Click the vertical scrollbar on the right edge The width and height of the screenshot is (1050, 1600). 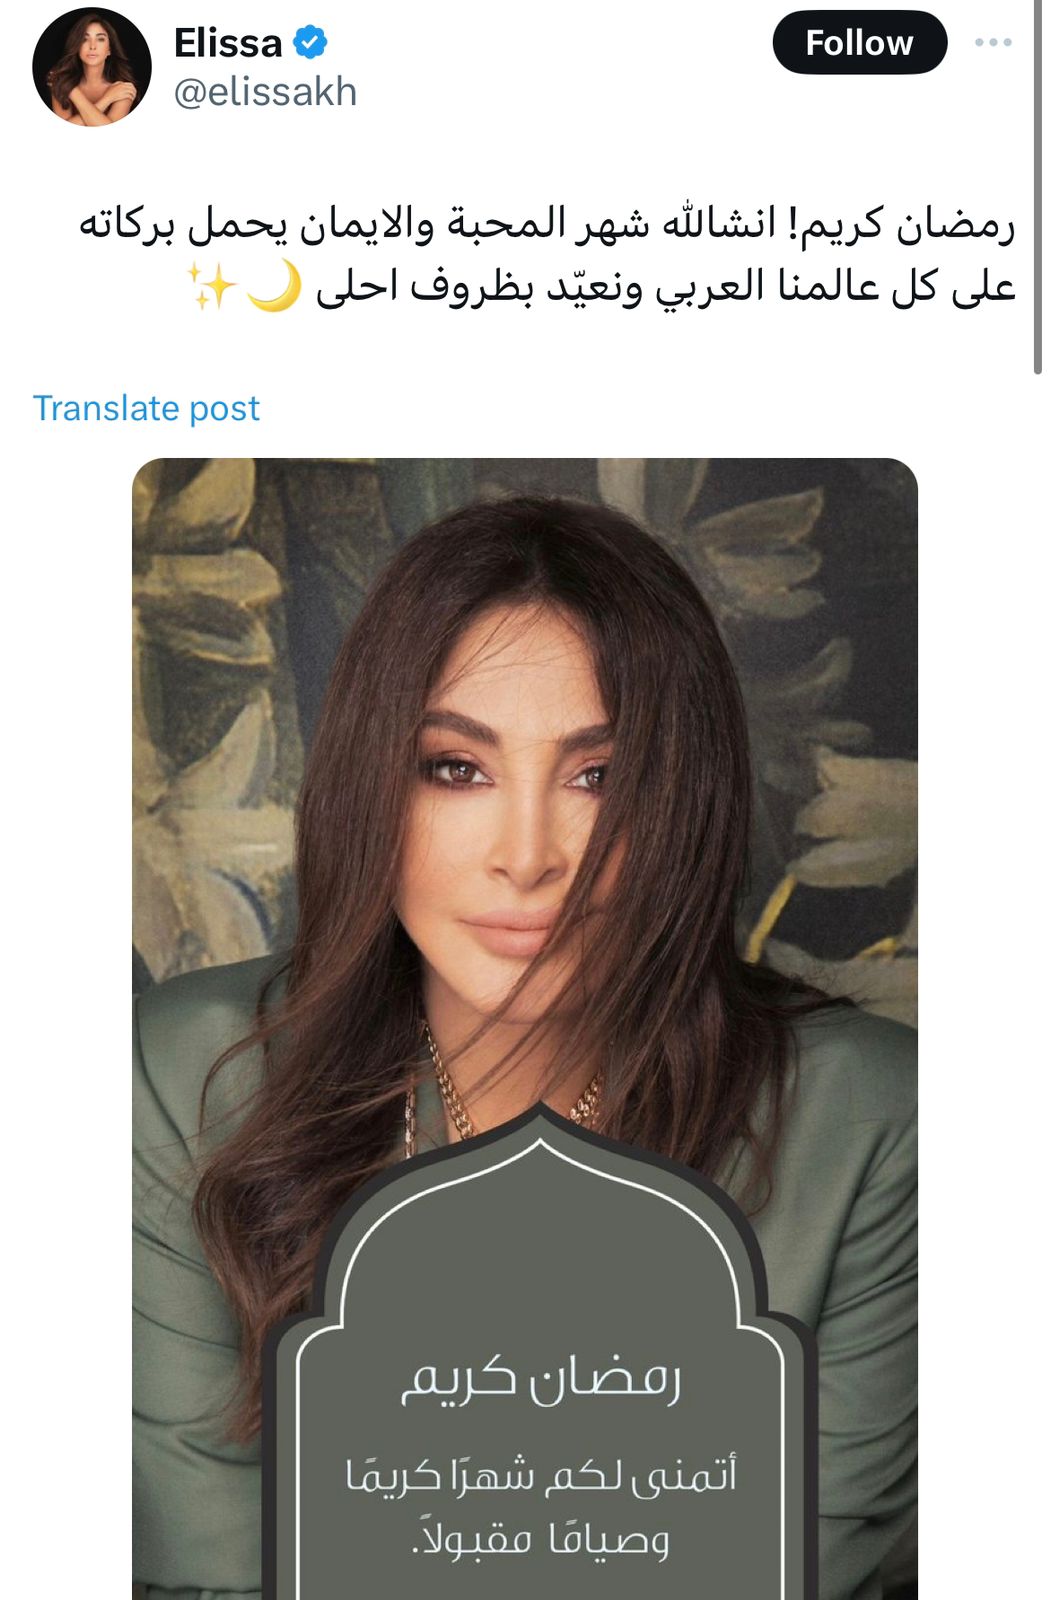pos(1036,187)
